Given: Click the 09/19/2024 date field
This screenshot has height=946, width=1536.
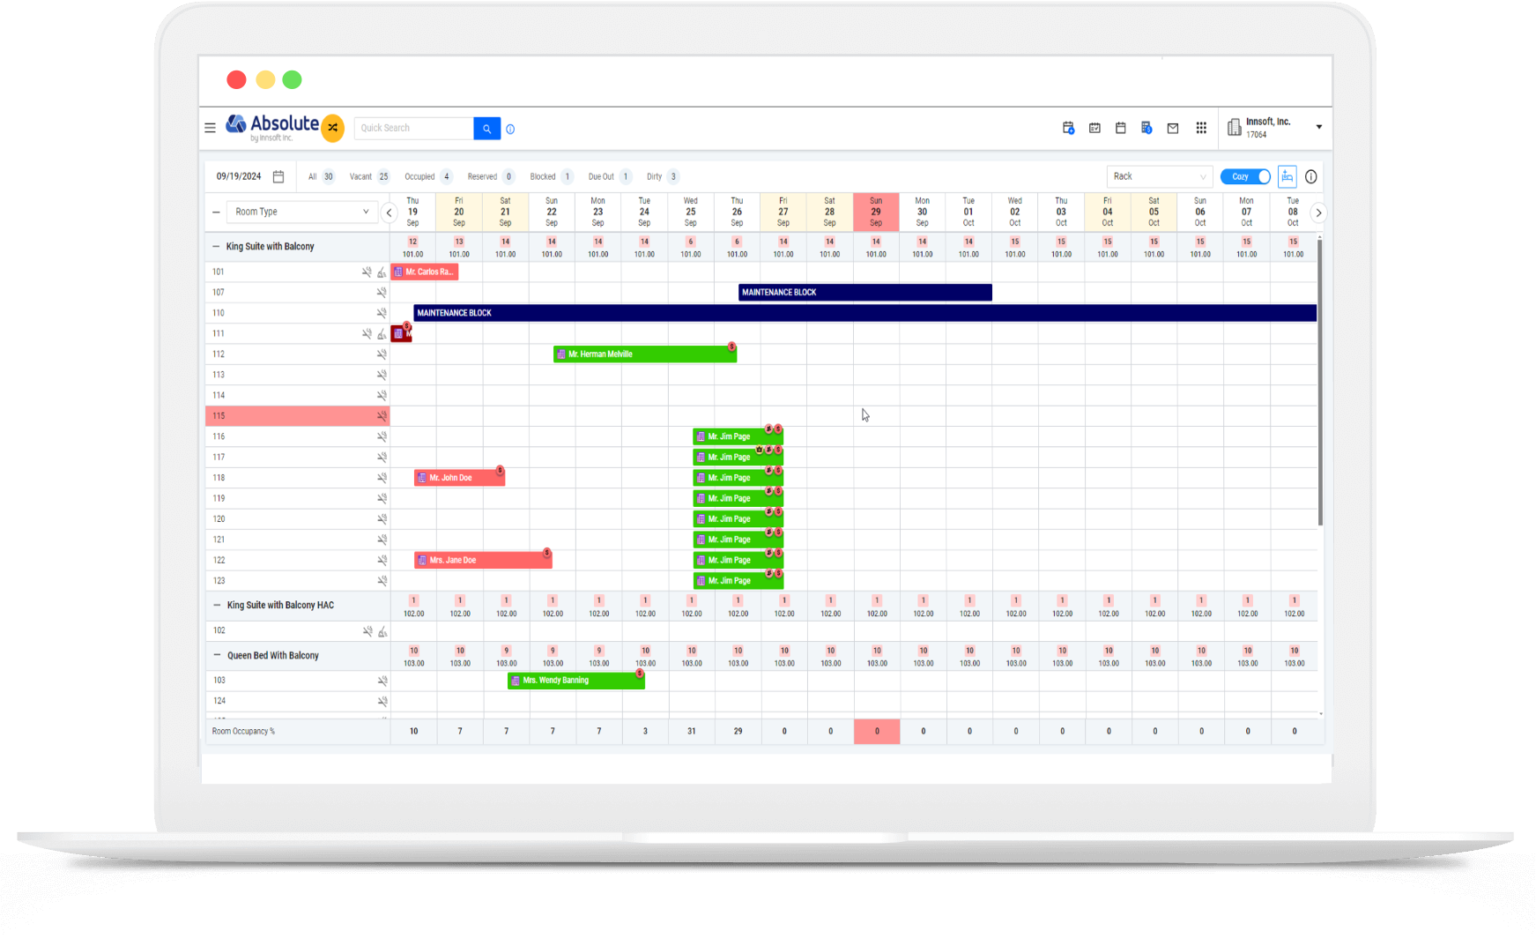Looking at the screenshot, I should coord(240,176).
